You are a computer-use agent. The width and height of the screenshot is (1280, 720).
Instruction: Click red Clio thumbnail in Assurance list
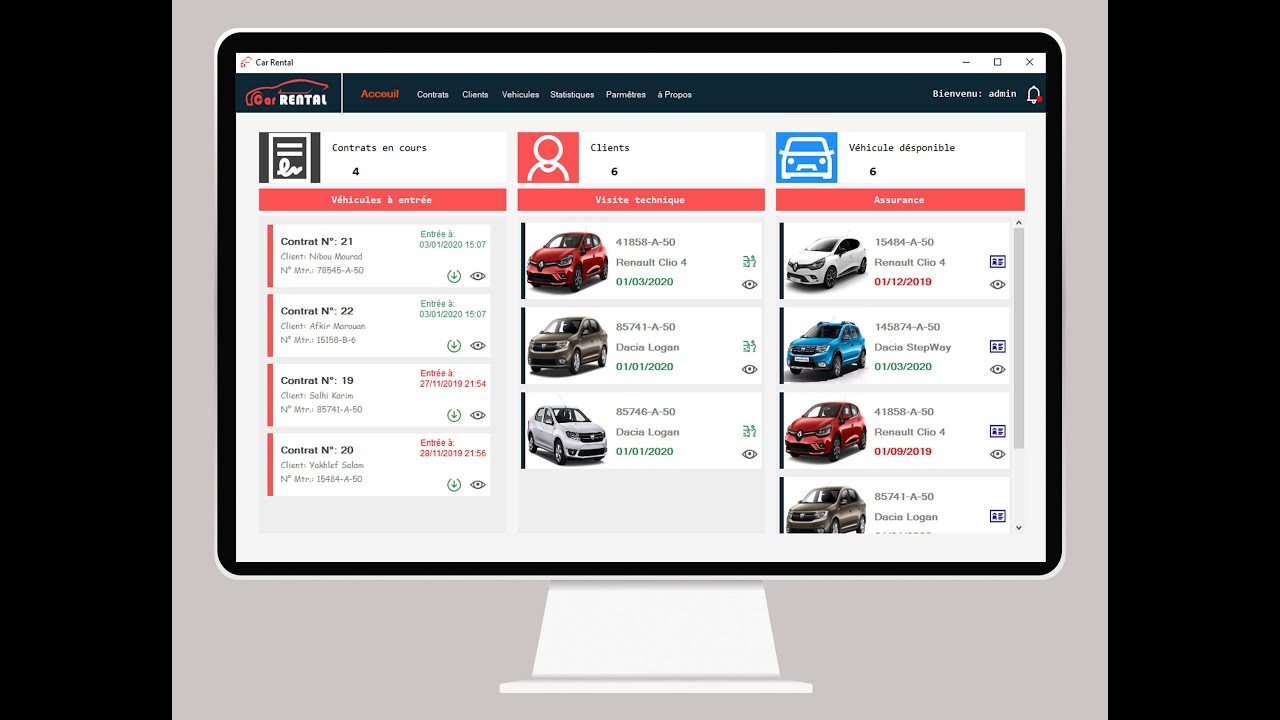click(x=825, y=432)
